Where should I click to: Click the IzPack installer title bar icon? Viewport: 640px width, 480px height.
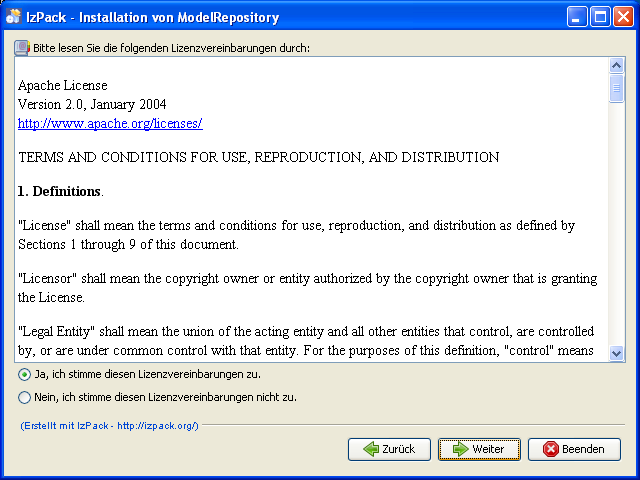13,17
